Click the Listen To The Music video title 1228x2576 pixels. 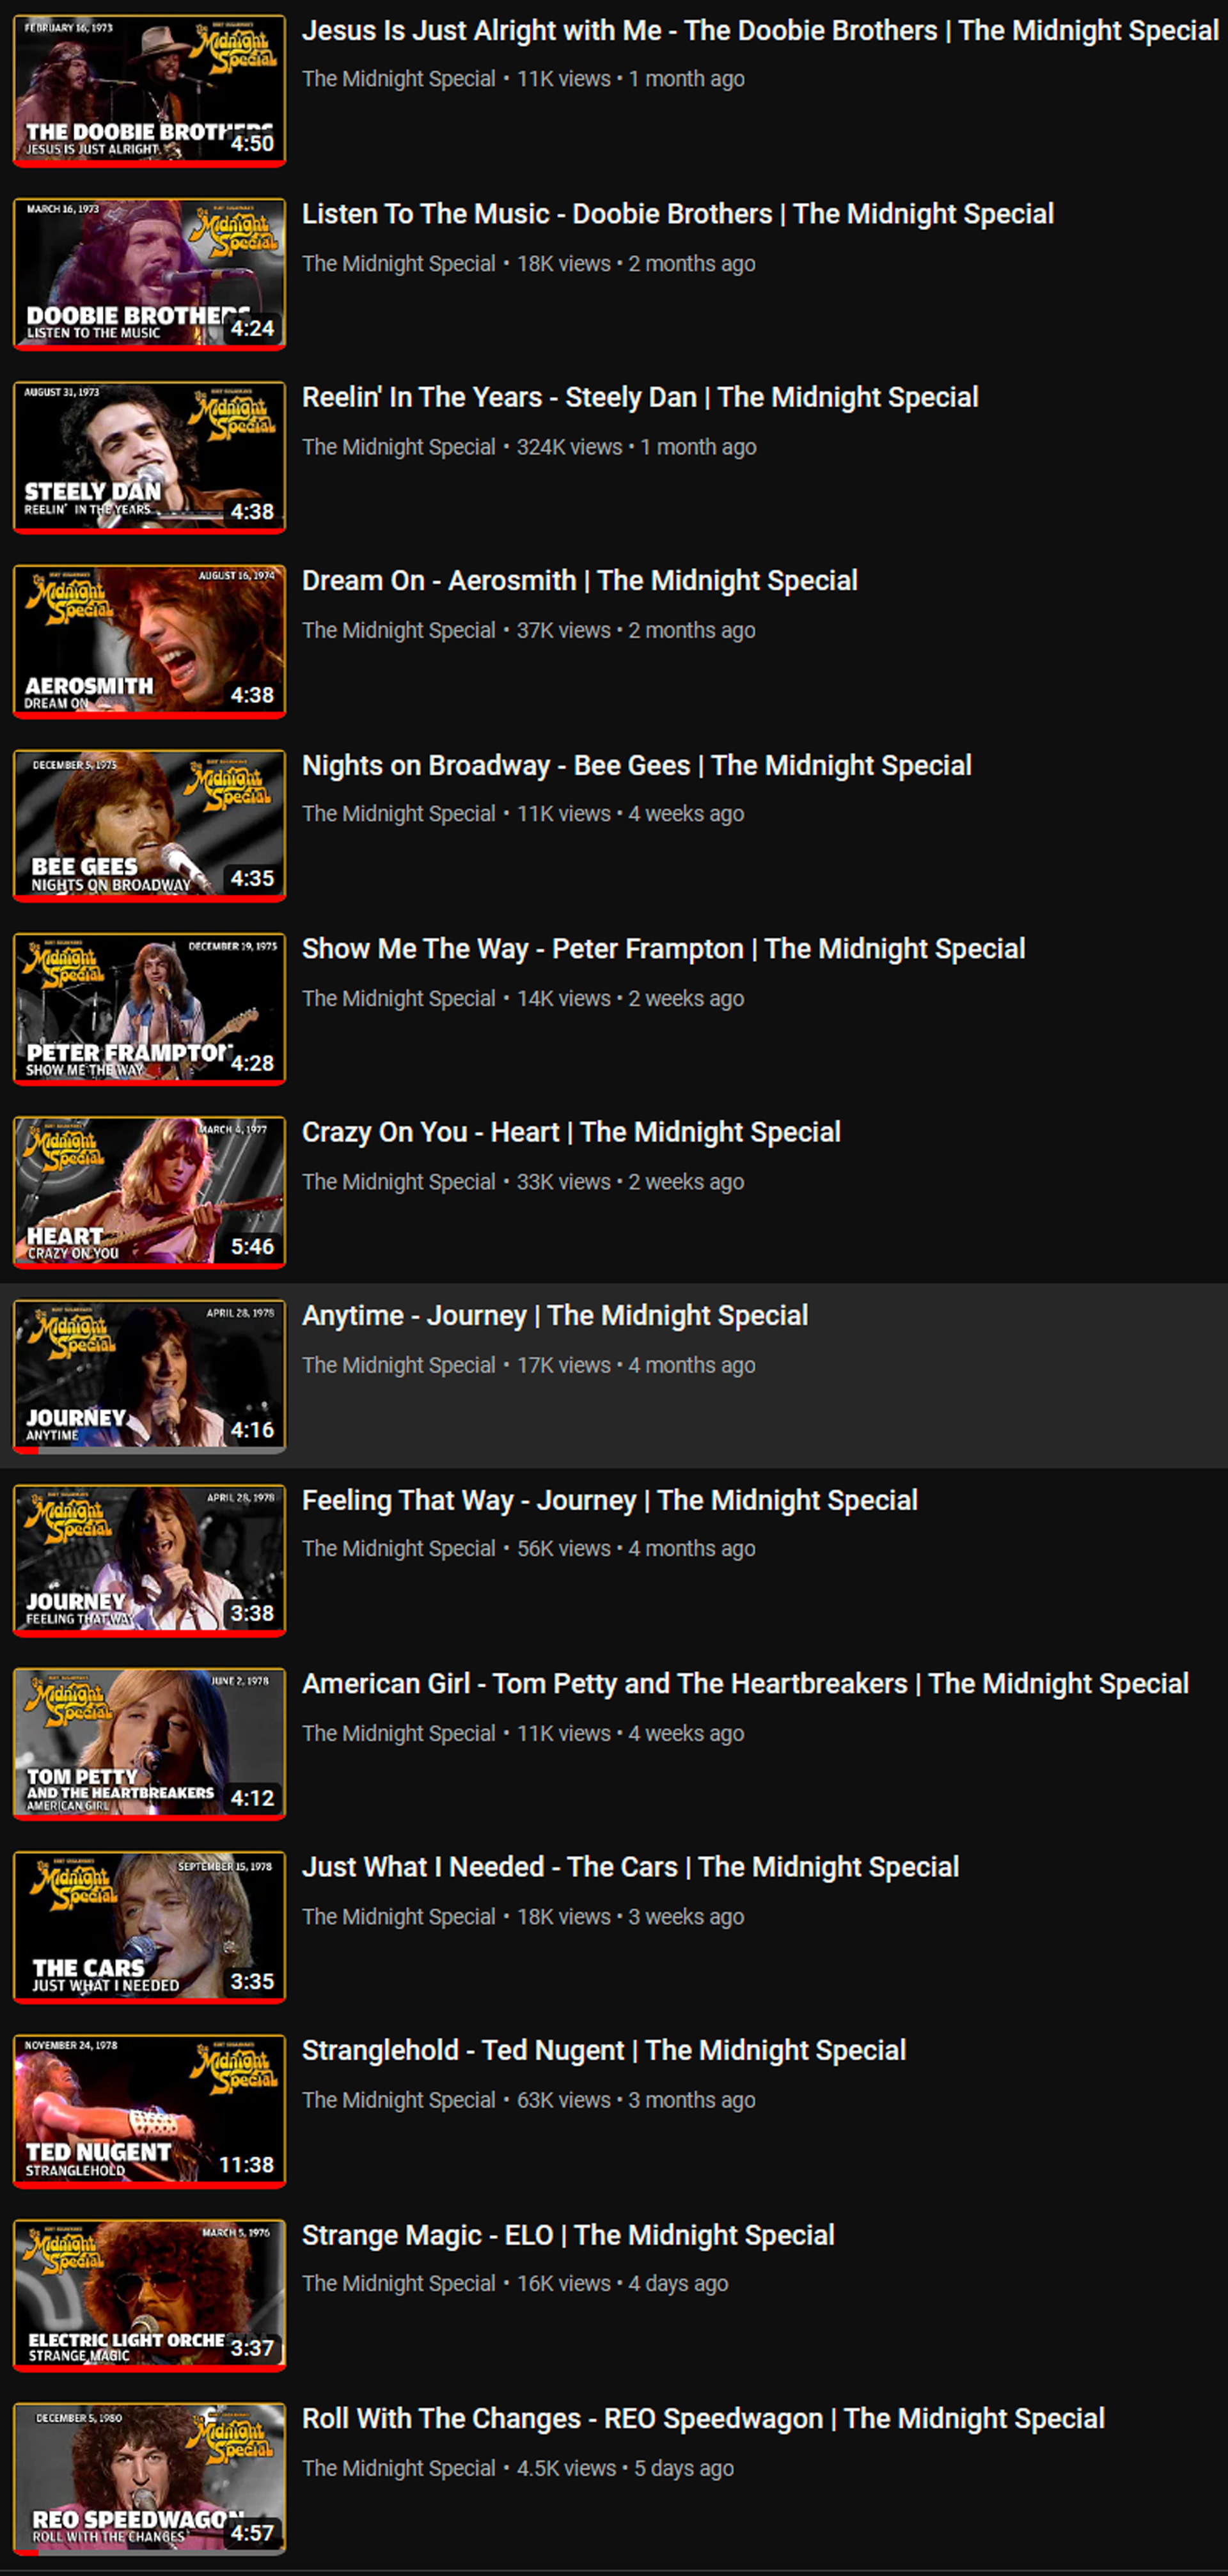tap(677, 214)
